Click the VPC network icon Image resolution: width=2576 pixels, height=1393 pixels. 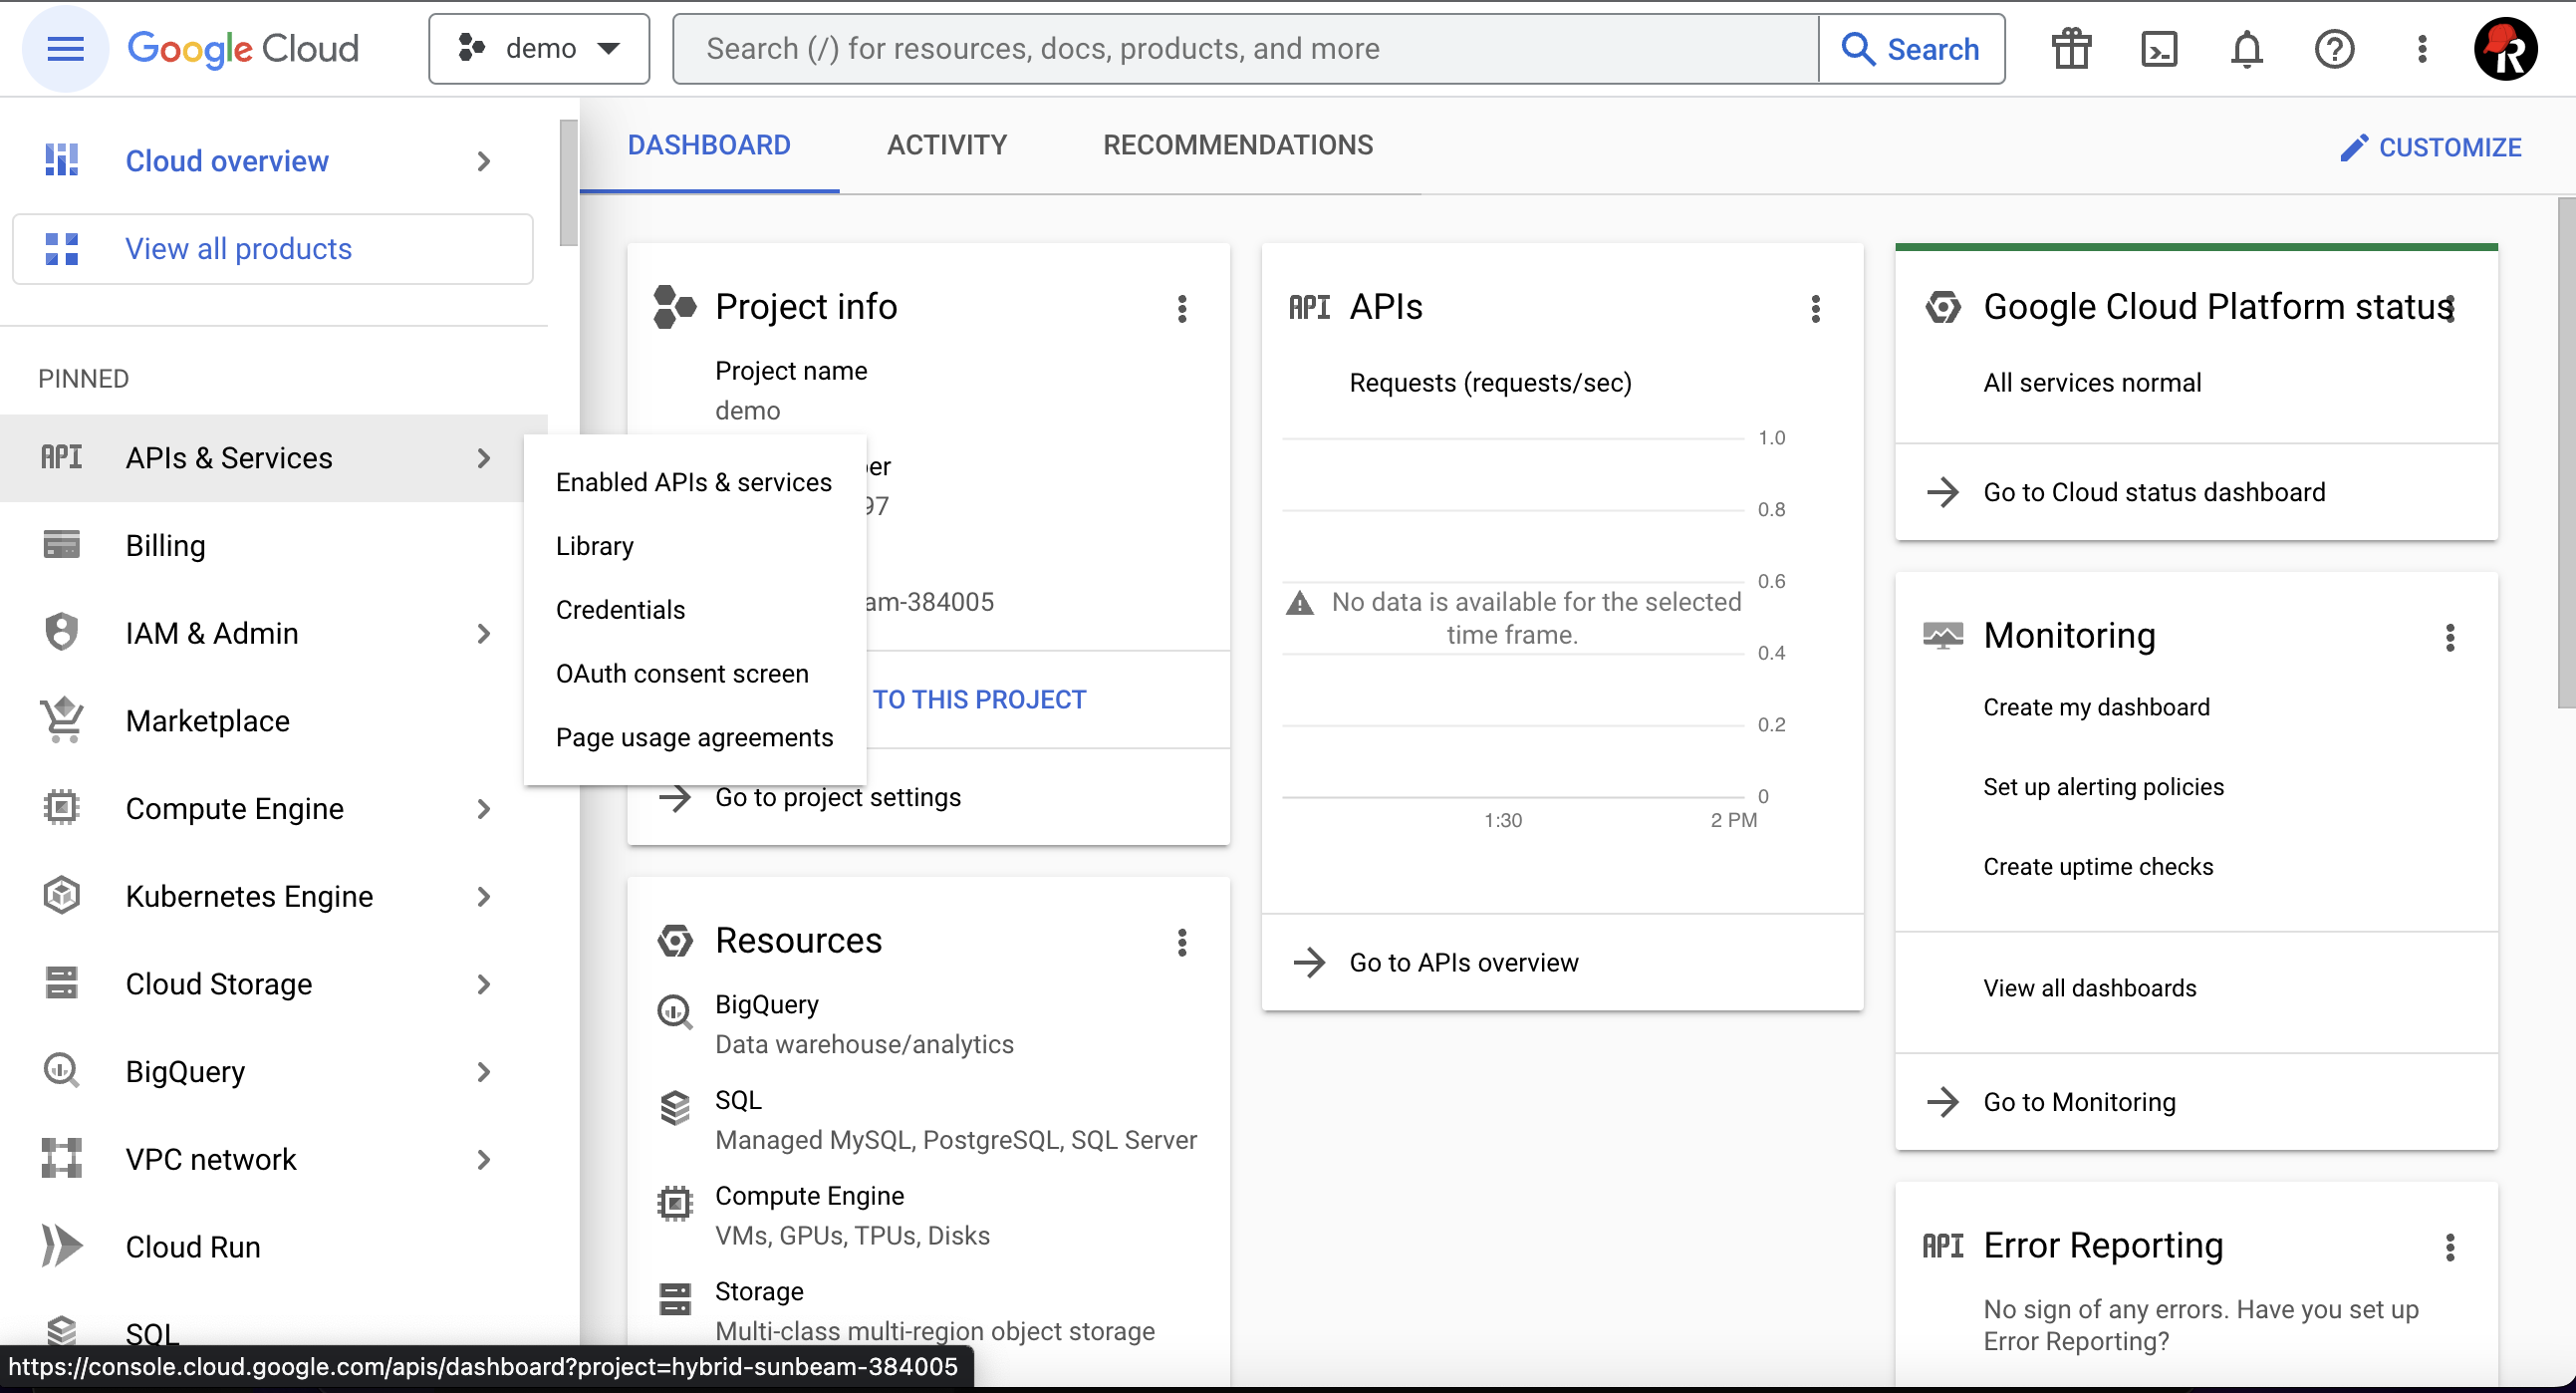coord(61,1159)
